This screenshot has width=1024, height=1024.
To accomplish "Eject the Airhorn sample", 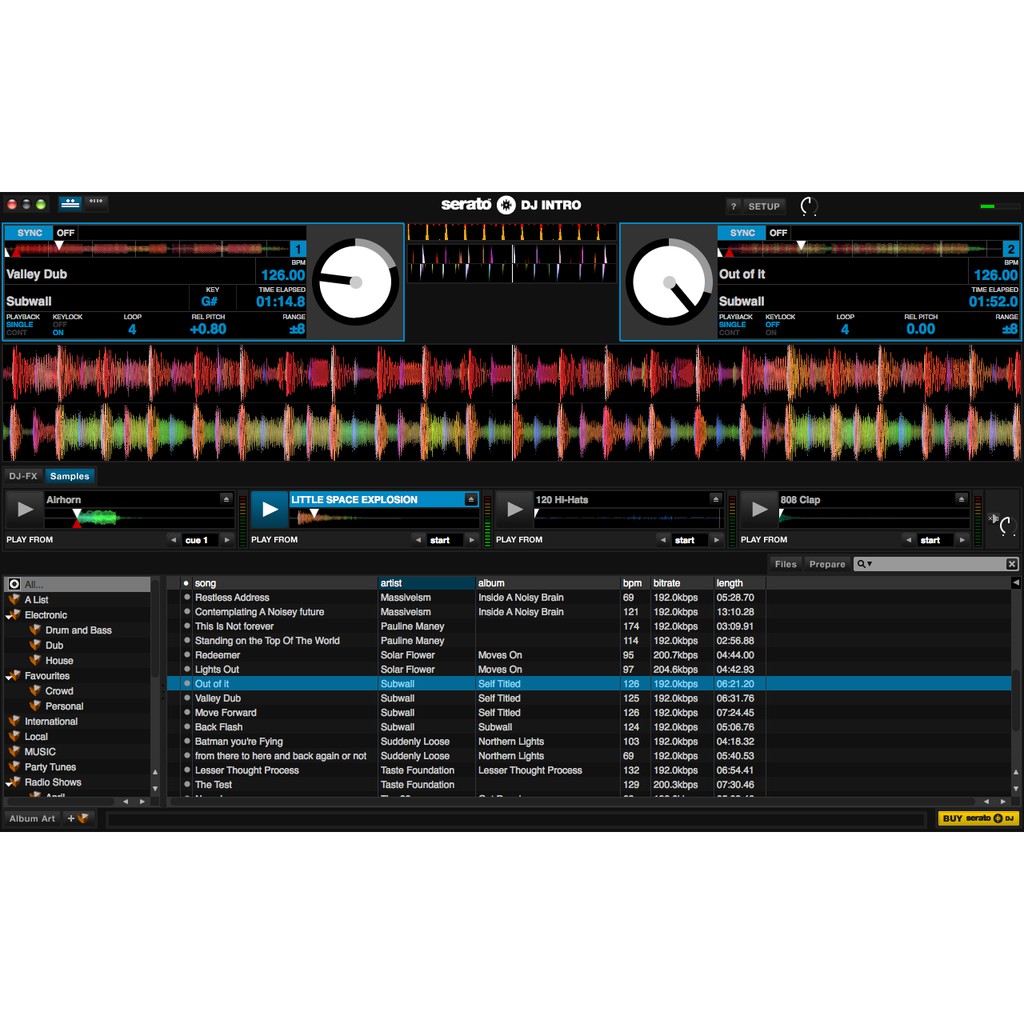I will click(x=226, y=500).
